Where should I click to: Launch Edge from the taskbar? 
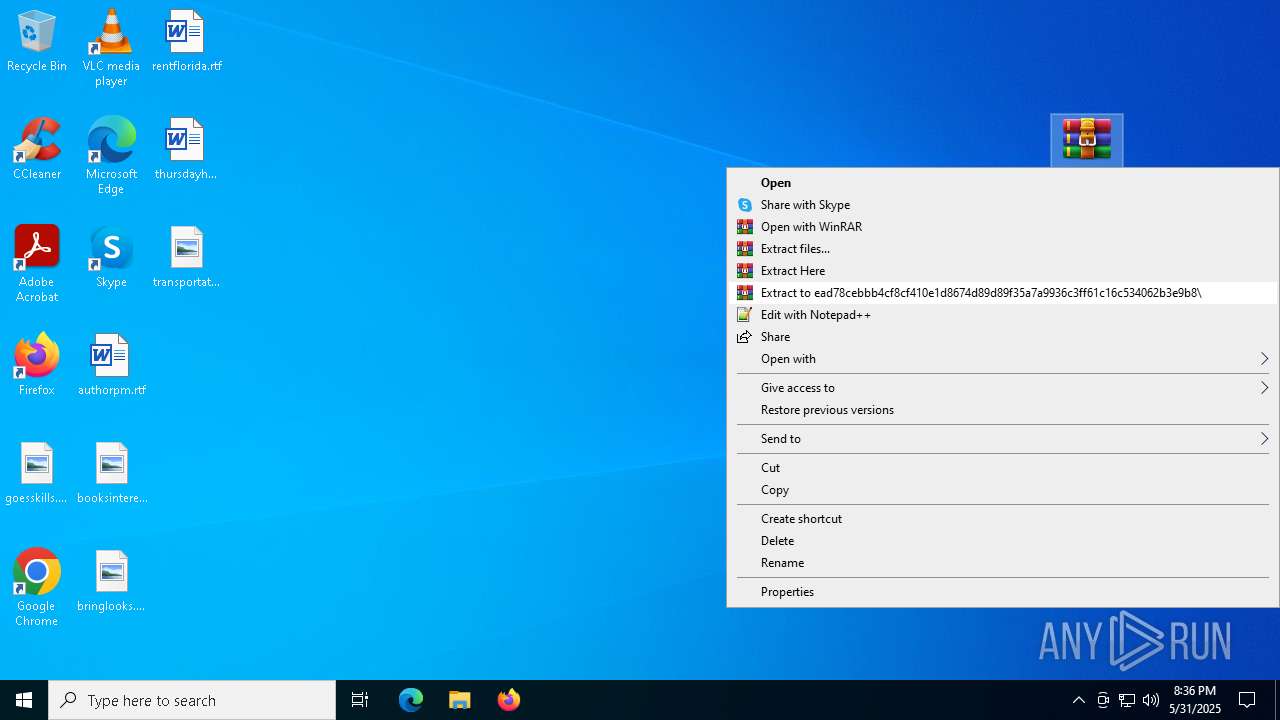[x=411, y=700]
